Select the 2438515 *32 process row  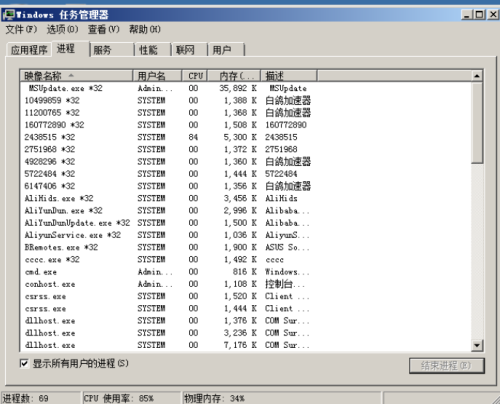click(x=245, y=137)
